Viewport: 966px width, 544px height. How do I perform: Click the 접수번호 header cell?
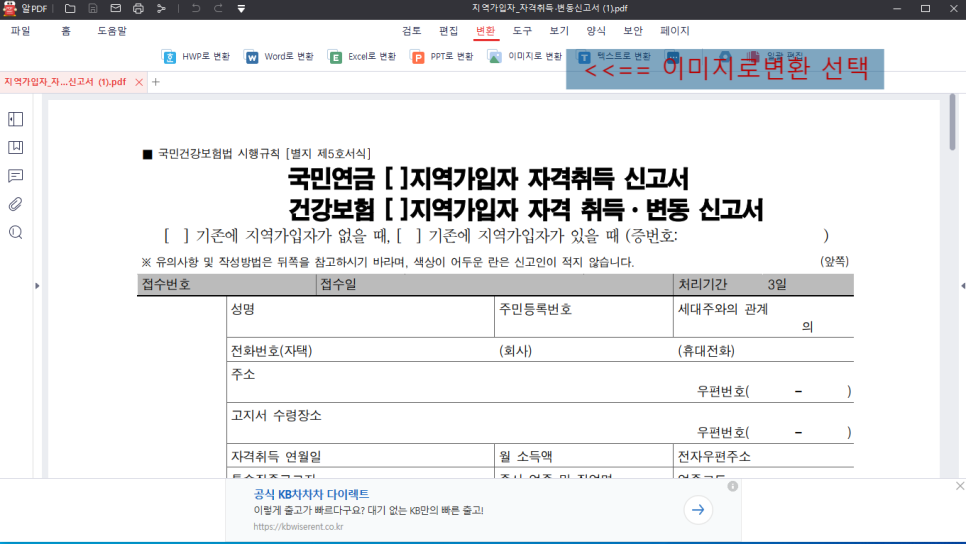pyautogui.click(x=227, y=285)
